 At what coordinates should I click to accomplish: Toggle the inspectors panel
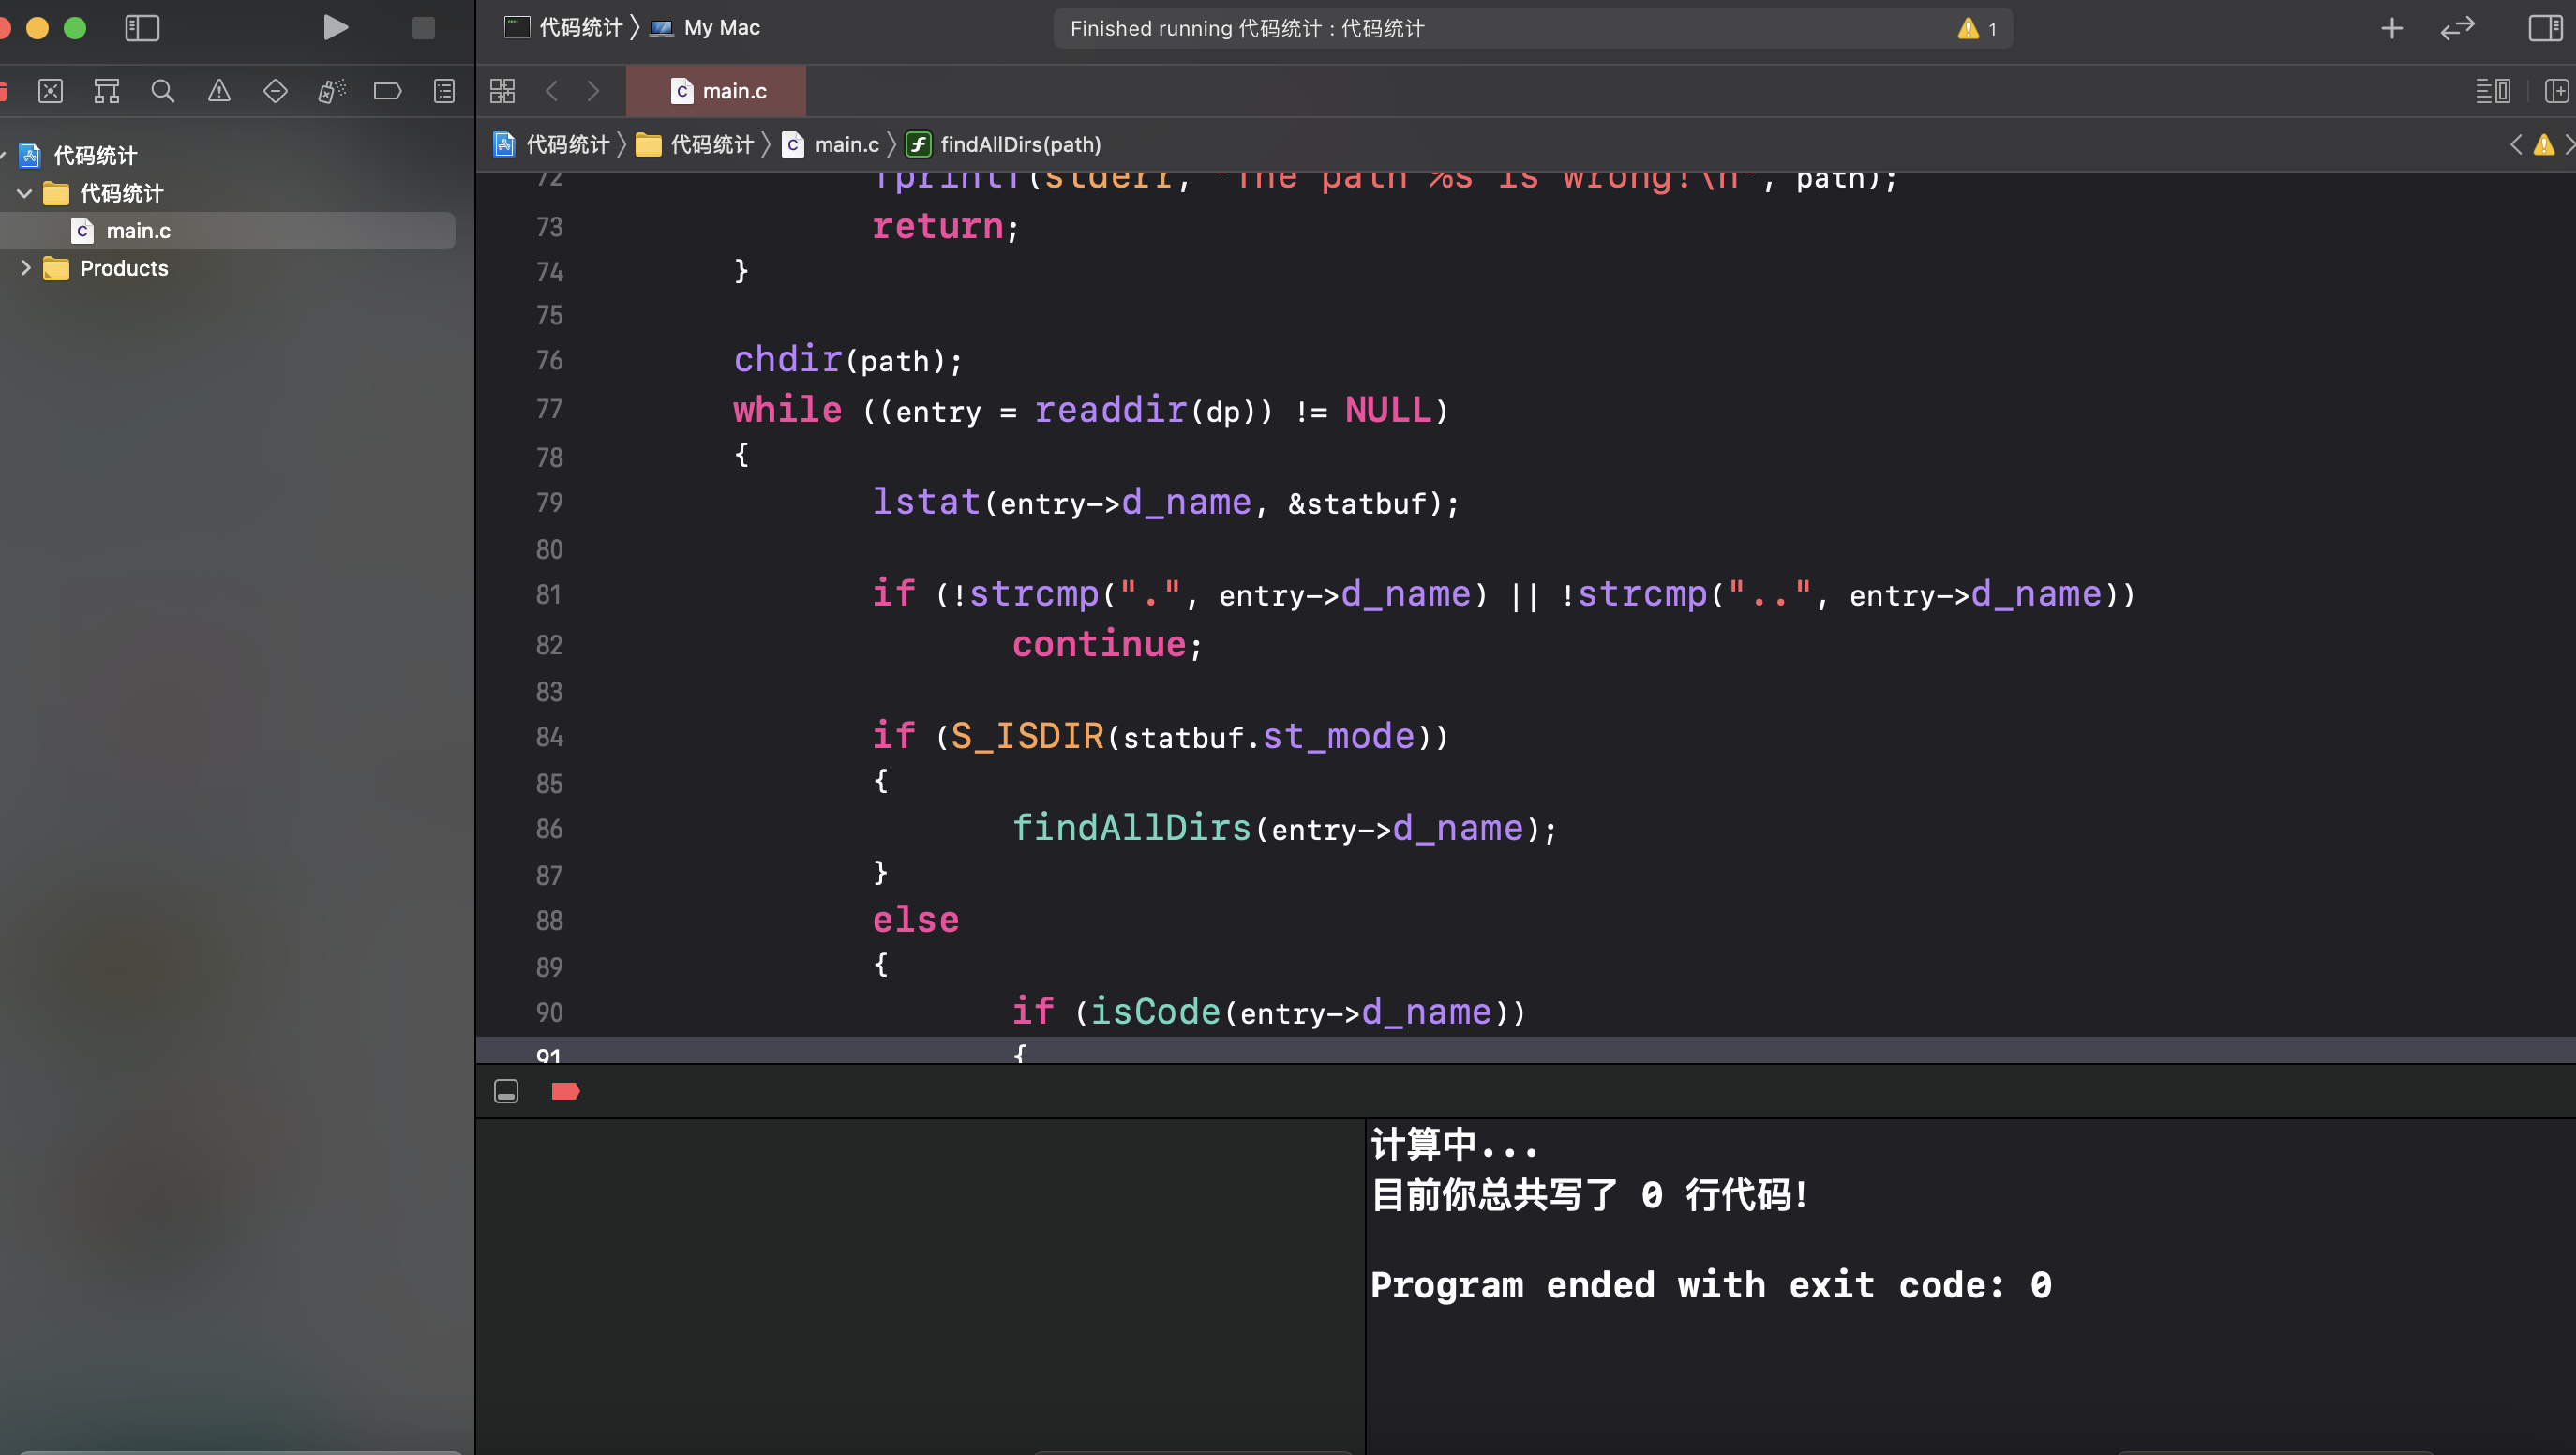pos(2545,28)
